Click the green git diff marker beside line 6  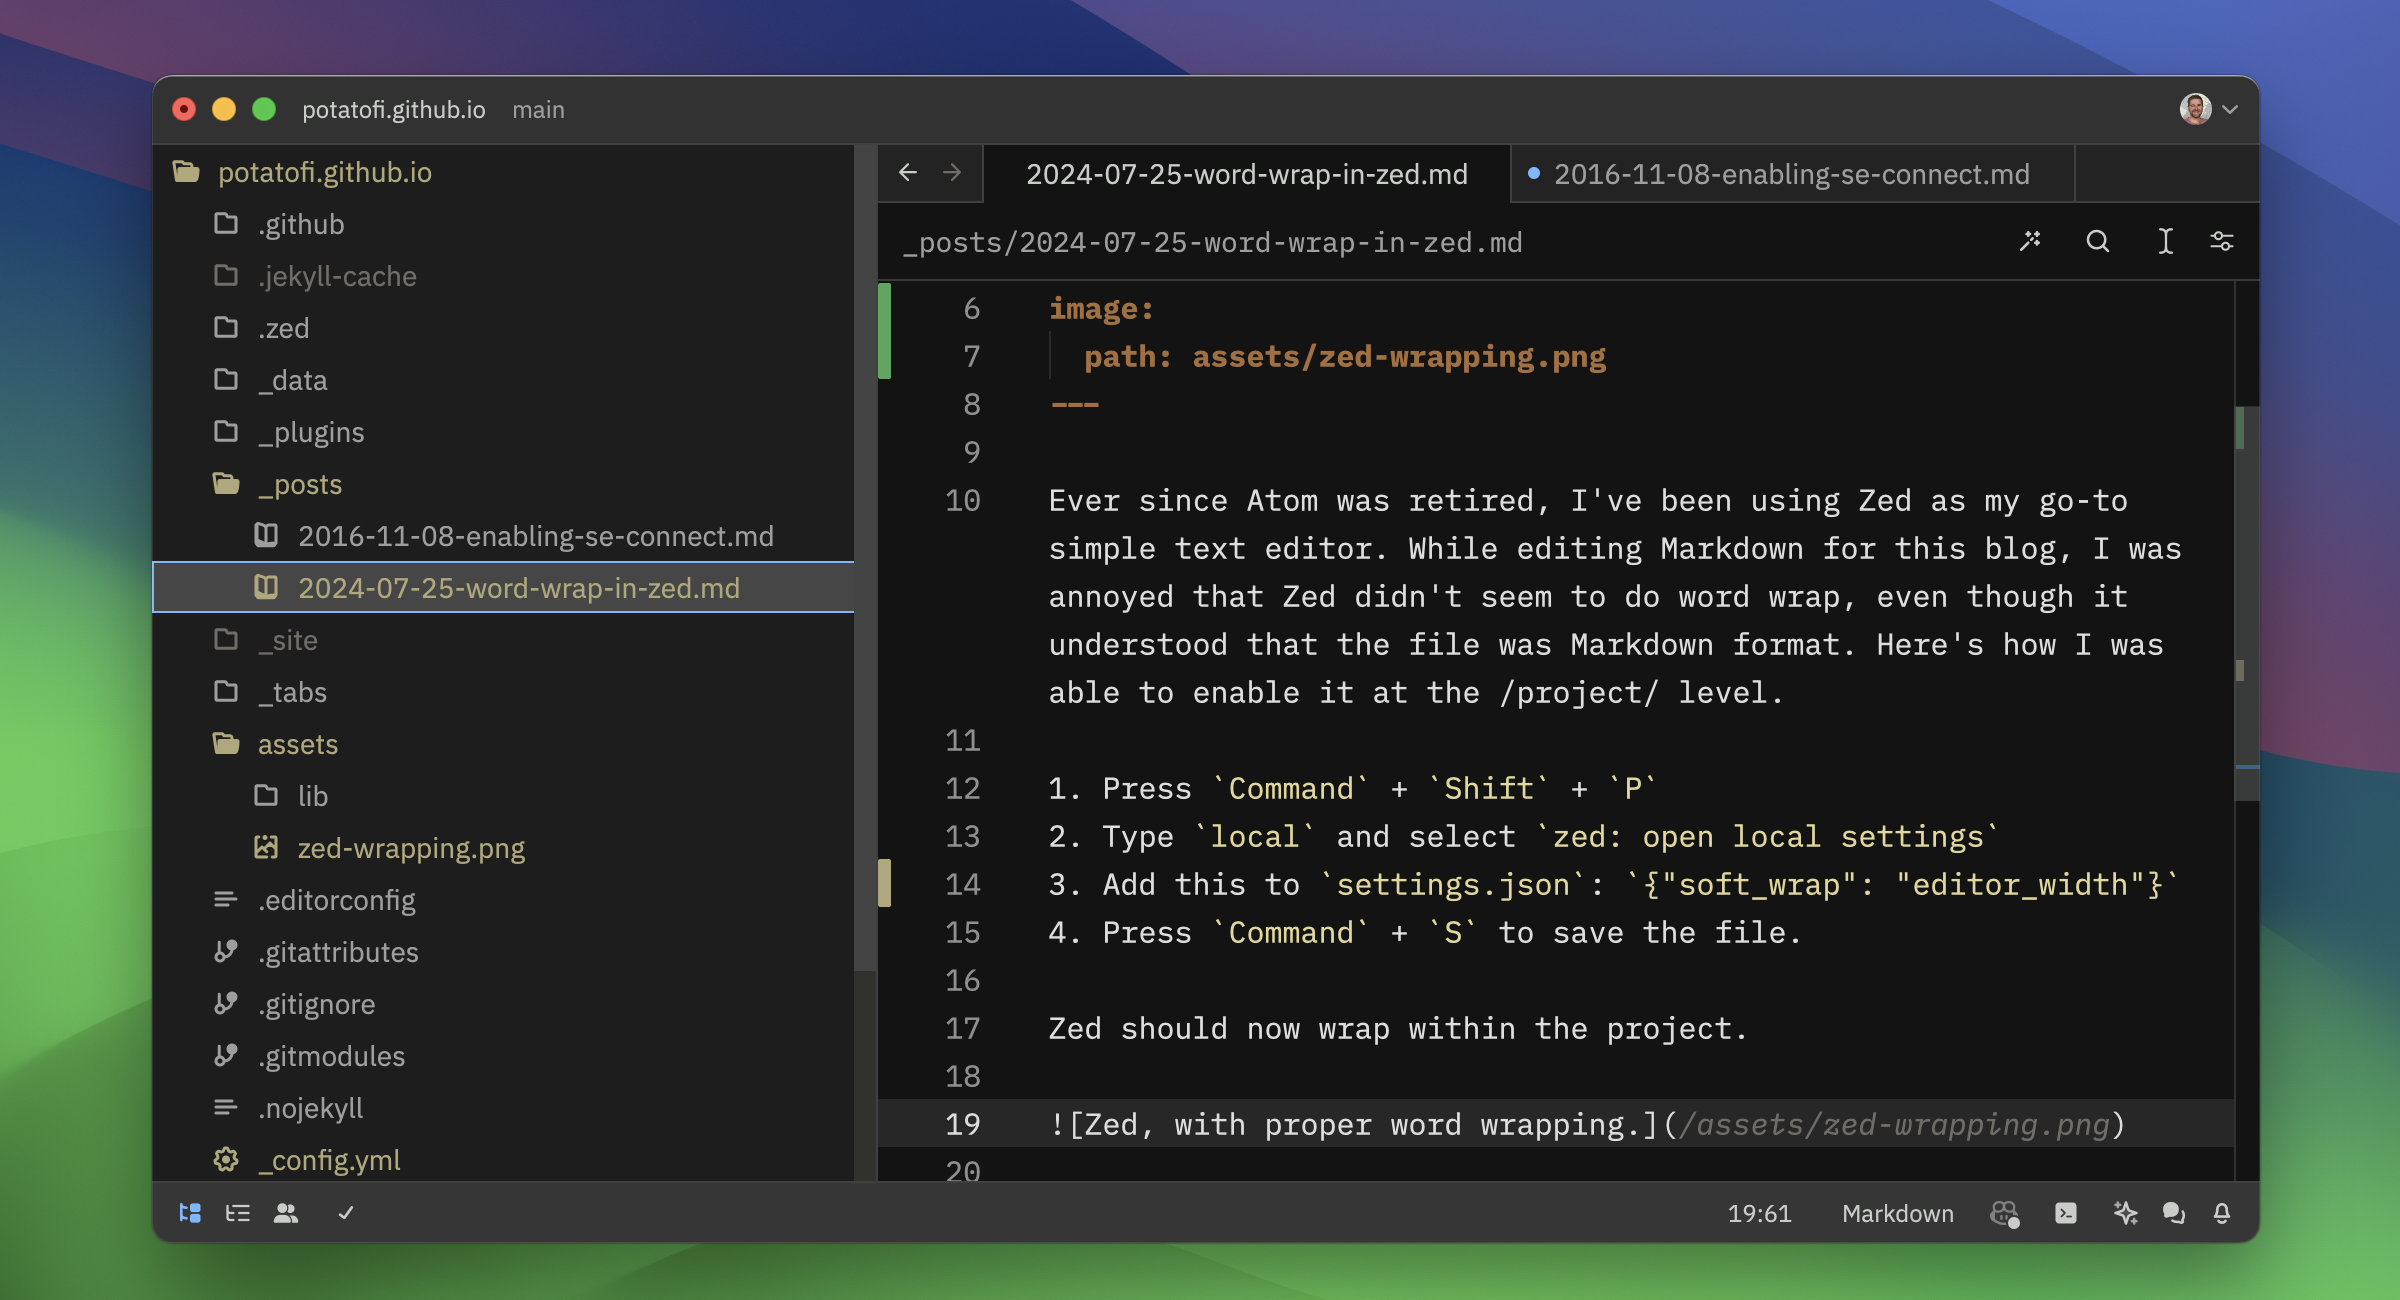point(884,331)
